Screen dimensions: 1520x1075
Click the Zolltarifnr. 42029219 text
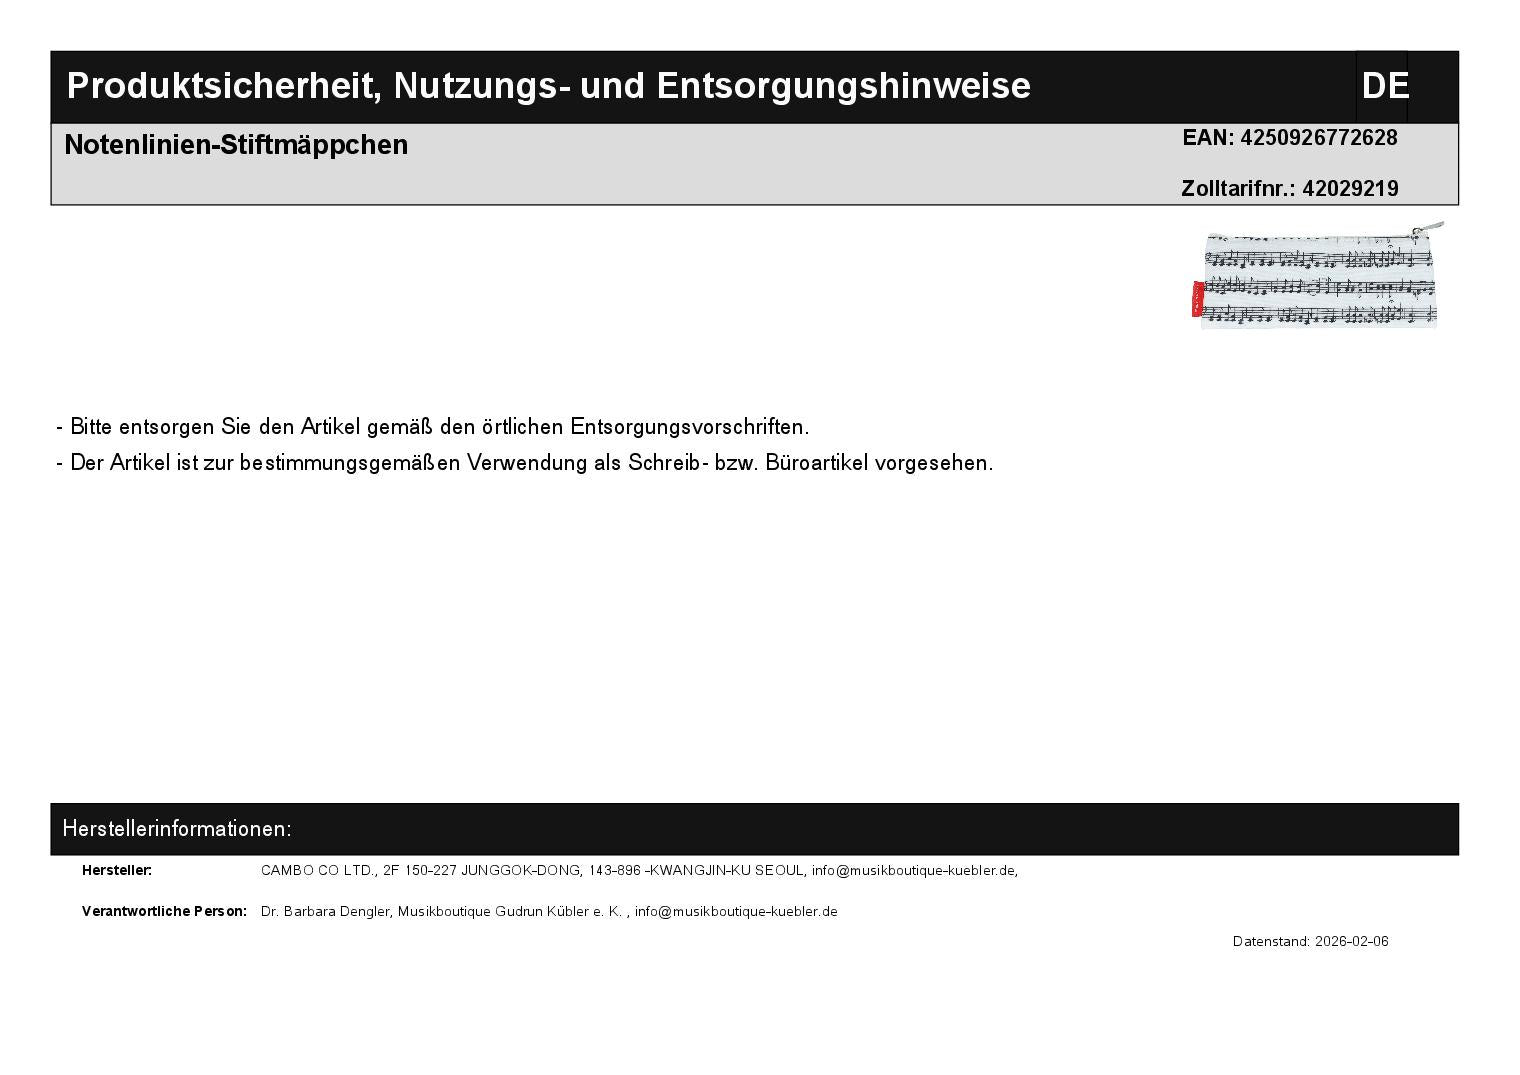point(1289,189)
